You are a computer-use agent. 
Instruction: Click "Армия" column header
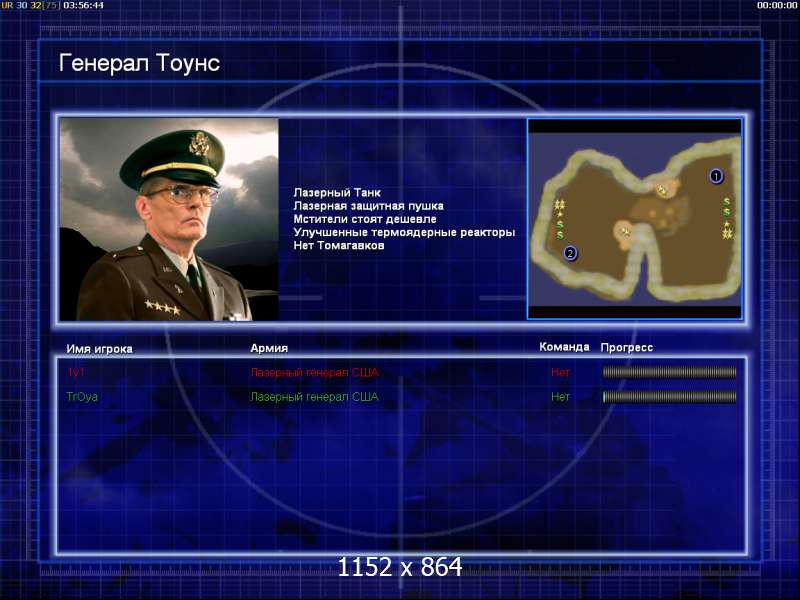[269, 348]
